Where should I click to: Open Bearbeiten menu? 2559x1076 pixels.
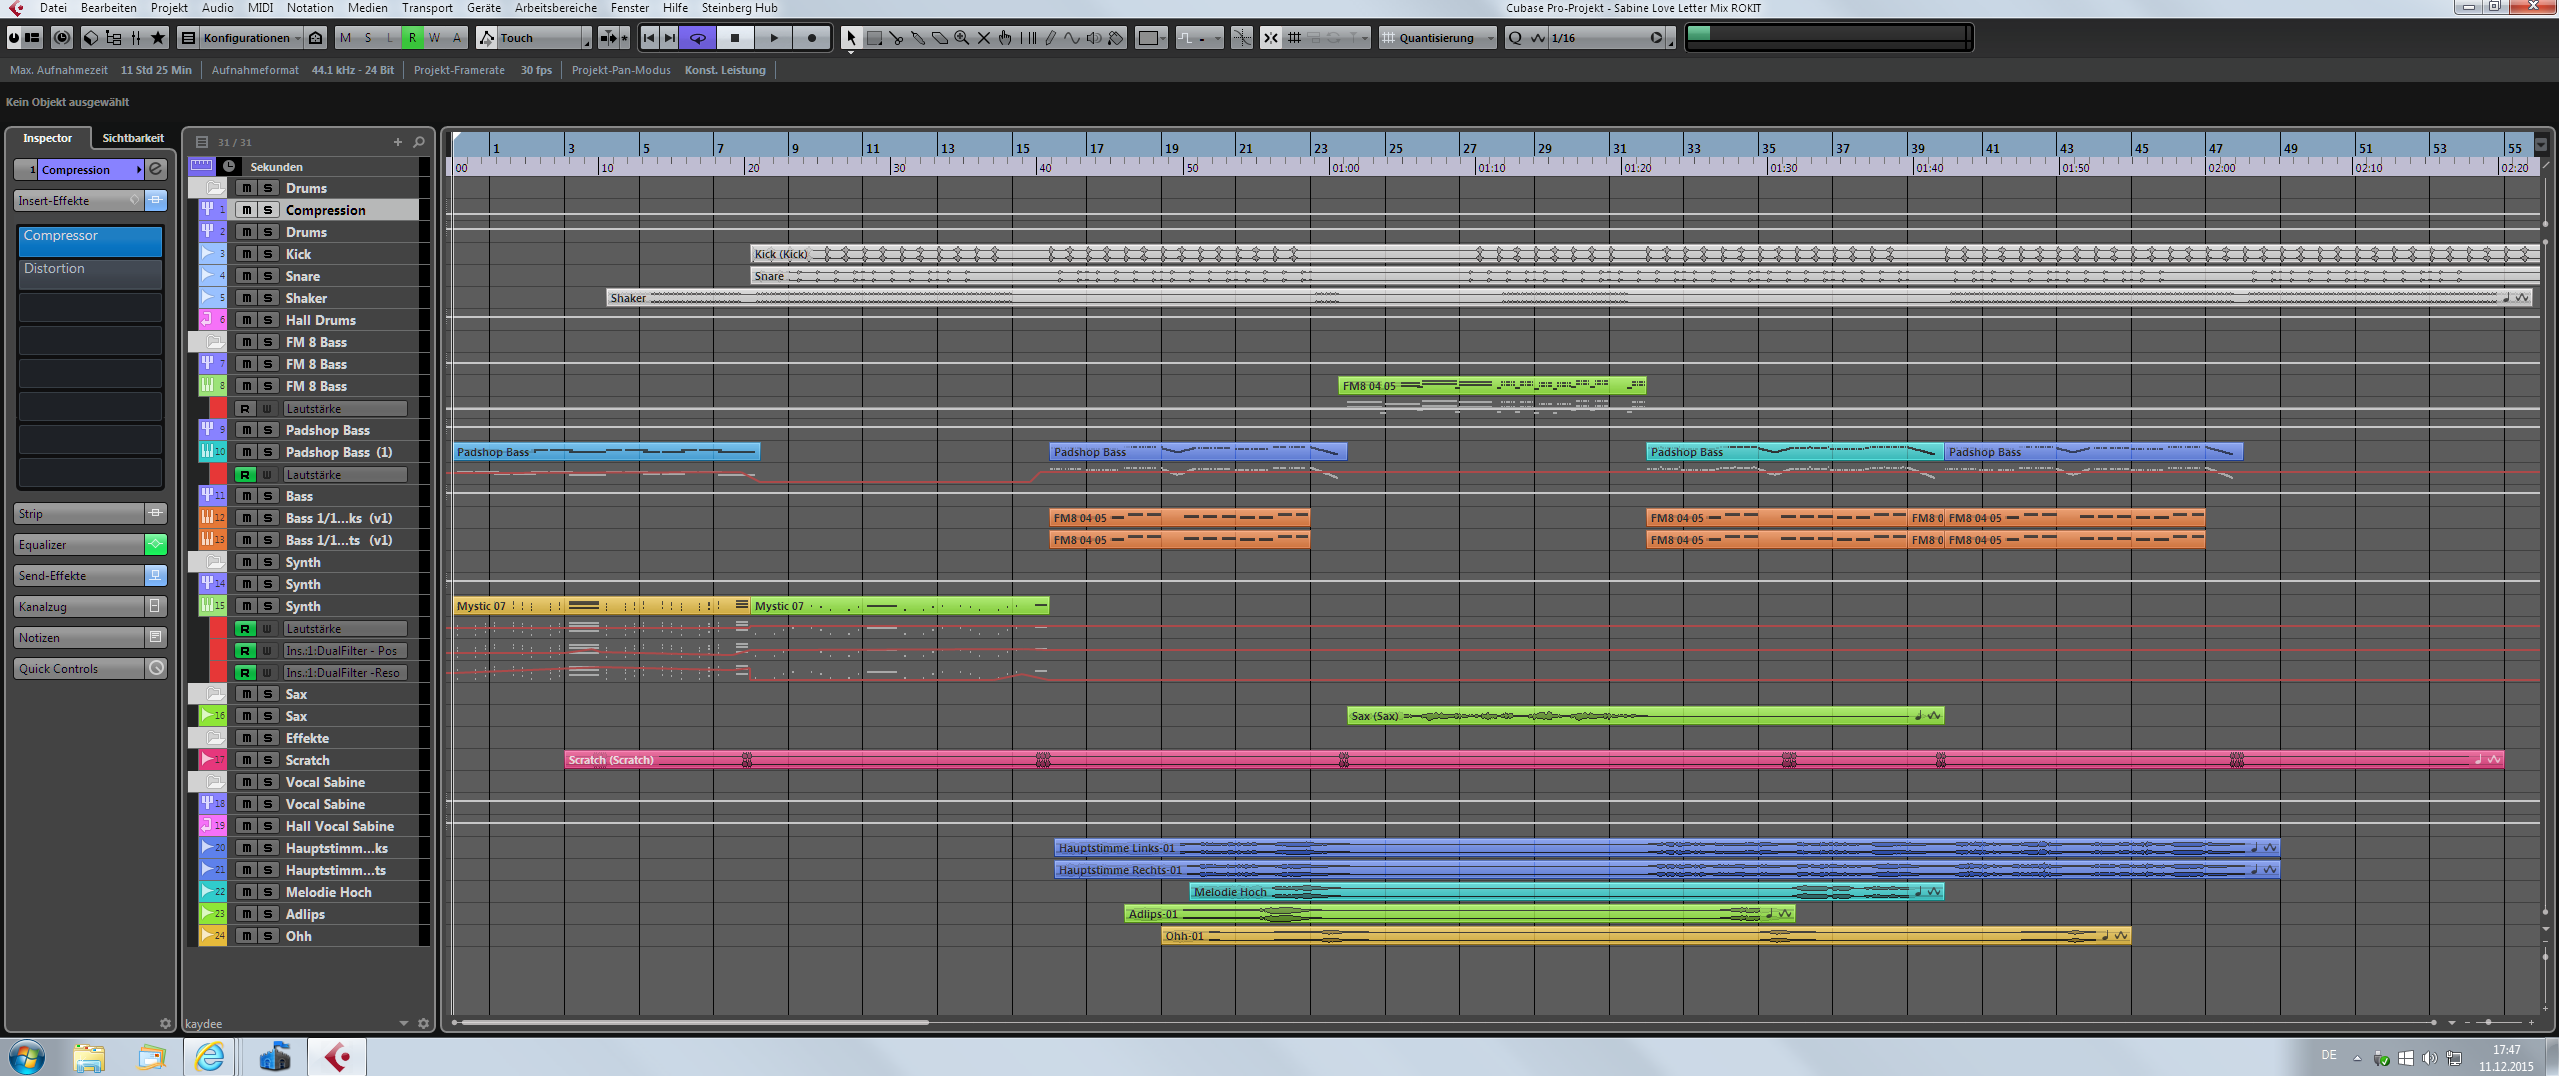[108, 8]
